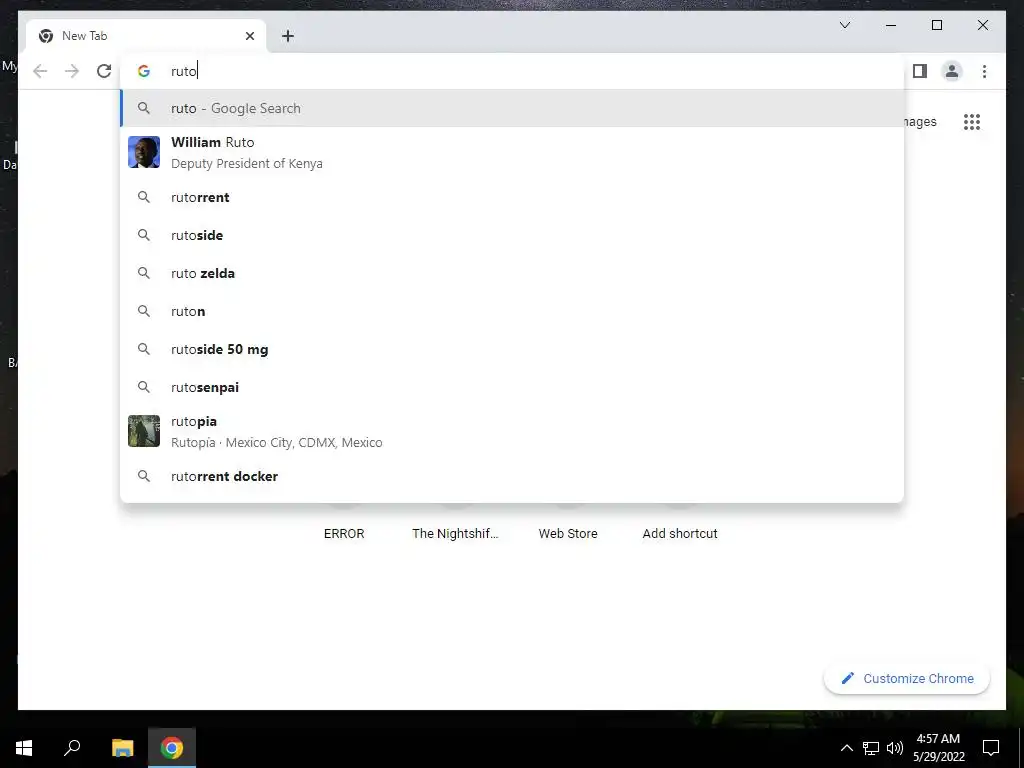Toggle the side panel icon
Viewport: 1024px width, 768px height.
920,71
